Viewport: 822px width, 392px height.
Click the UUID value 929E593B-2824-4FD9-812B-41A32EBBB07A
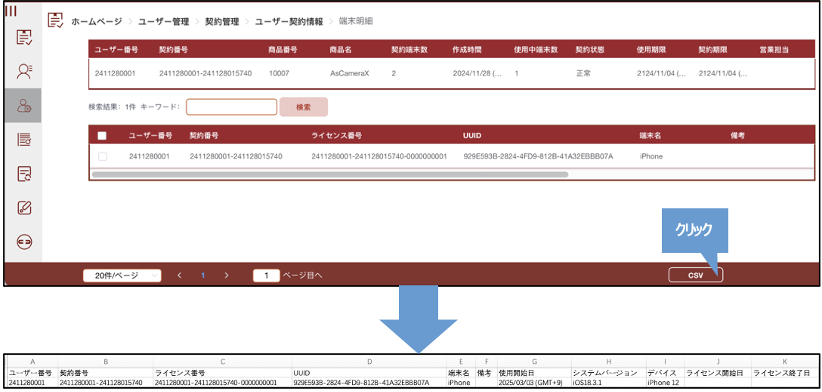coord(538,156)
